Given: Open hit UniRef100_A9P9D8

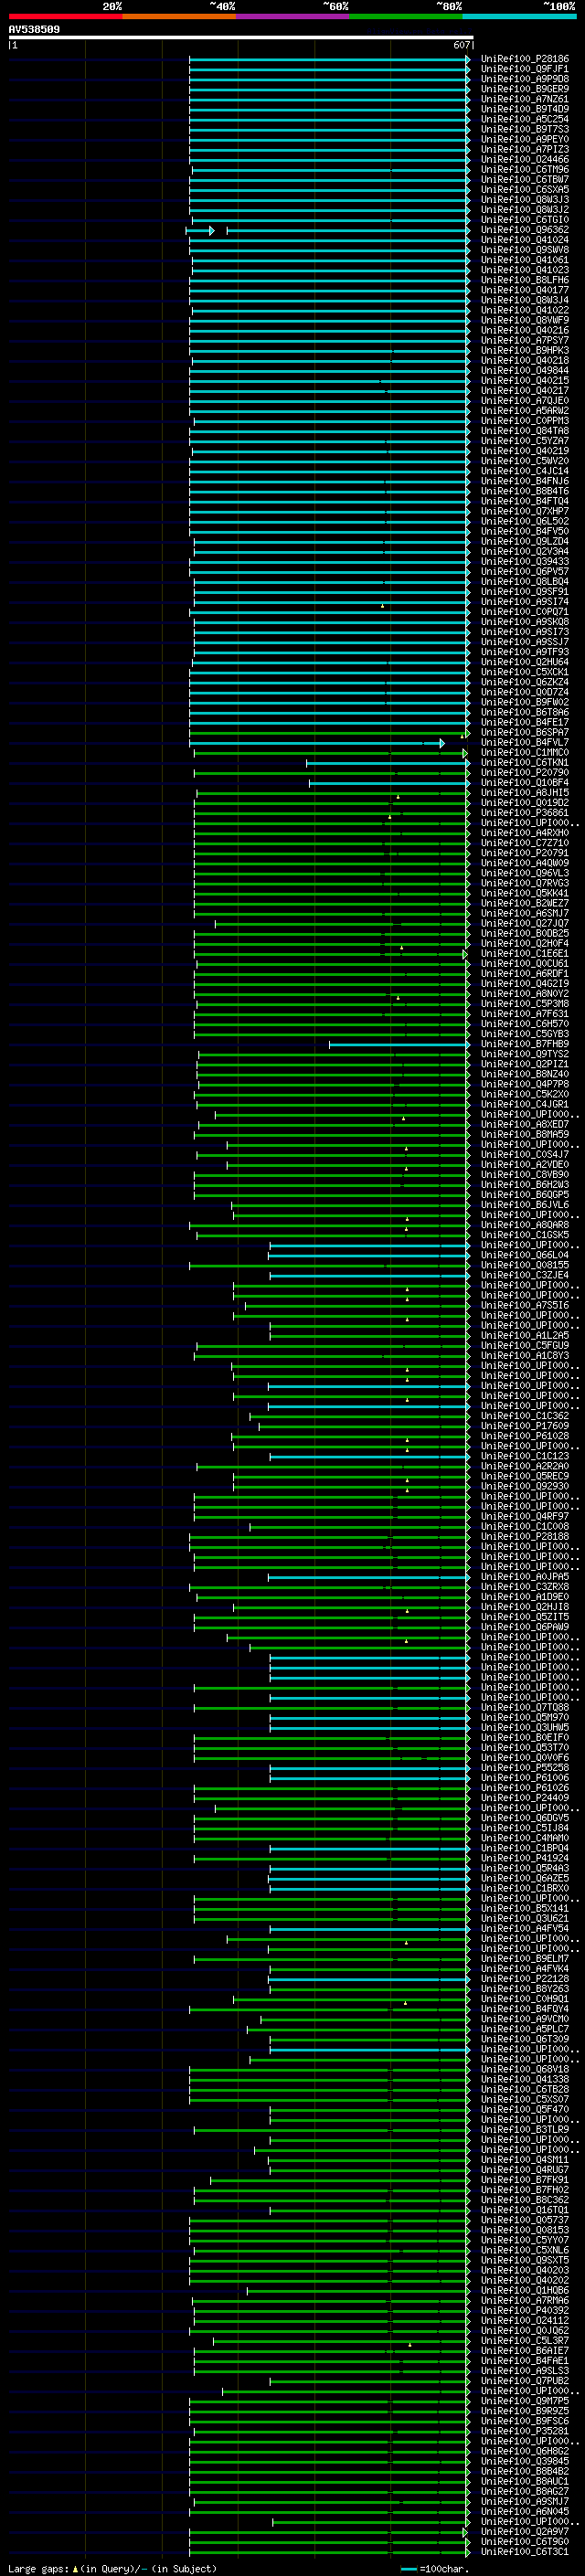Looking at the screenshot, I should pos(525,79).
